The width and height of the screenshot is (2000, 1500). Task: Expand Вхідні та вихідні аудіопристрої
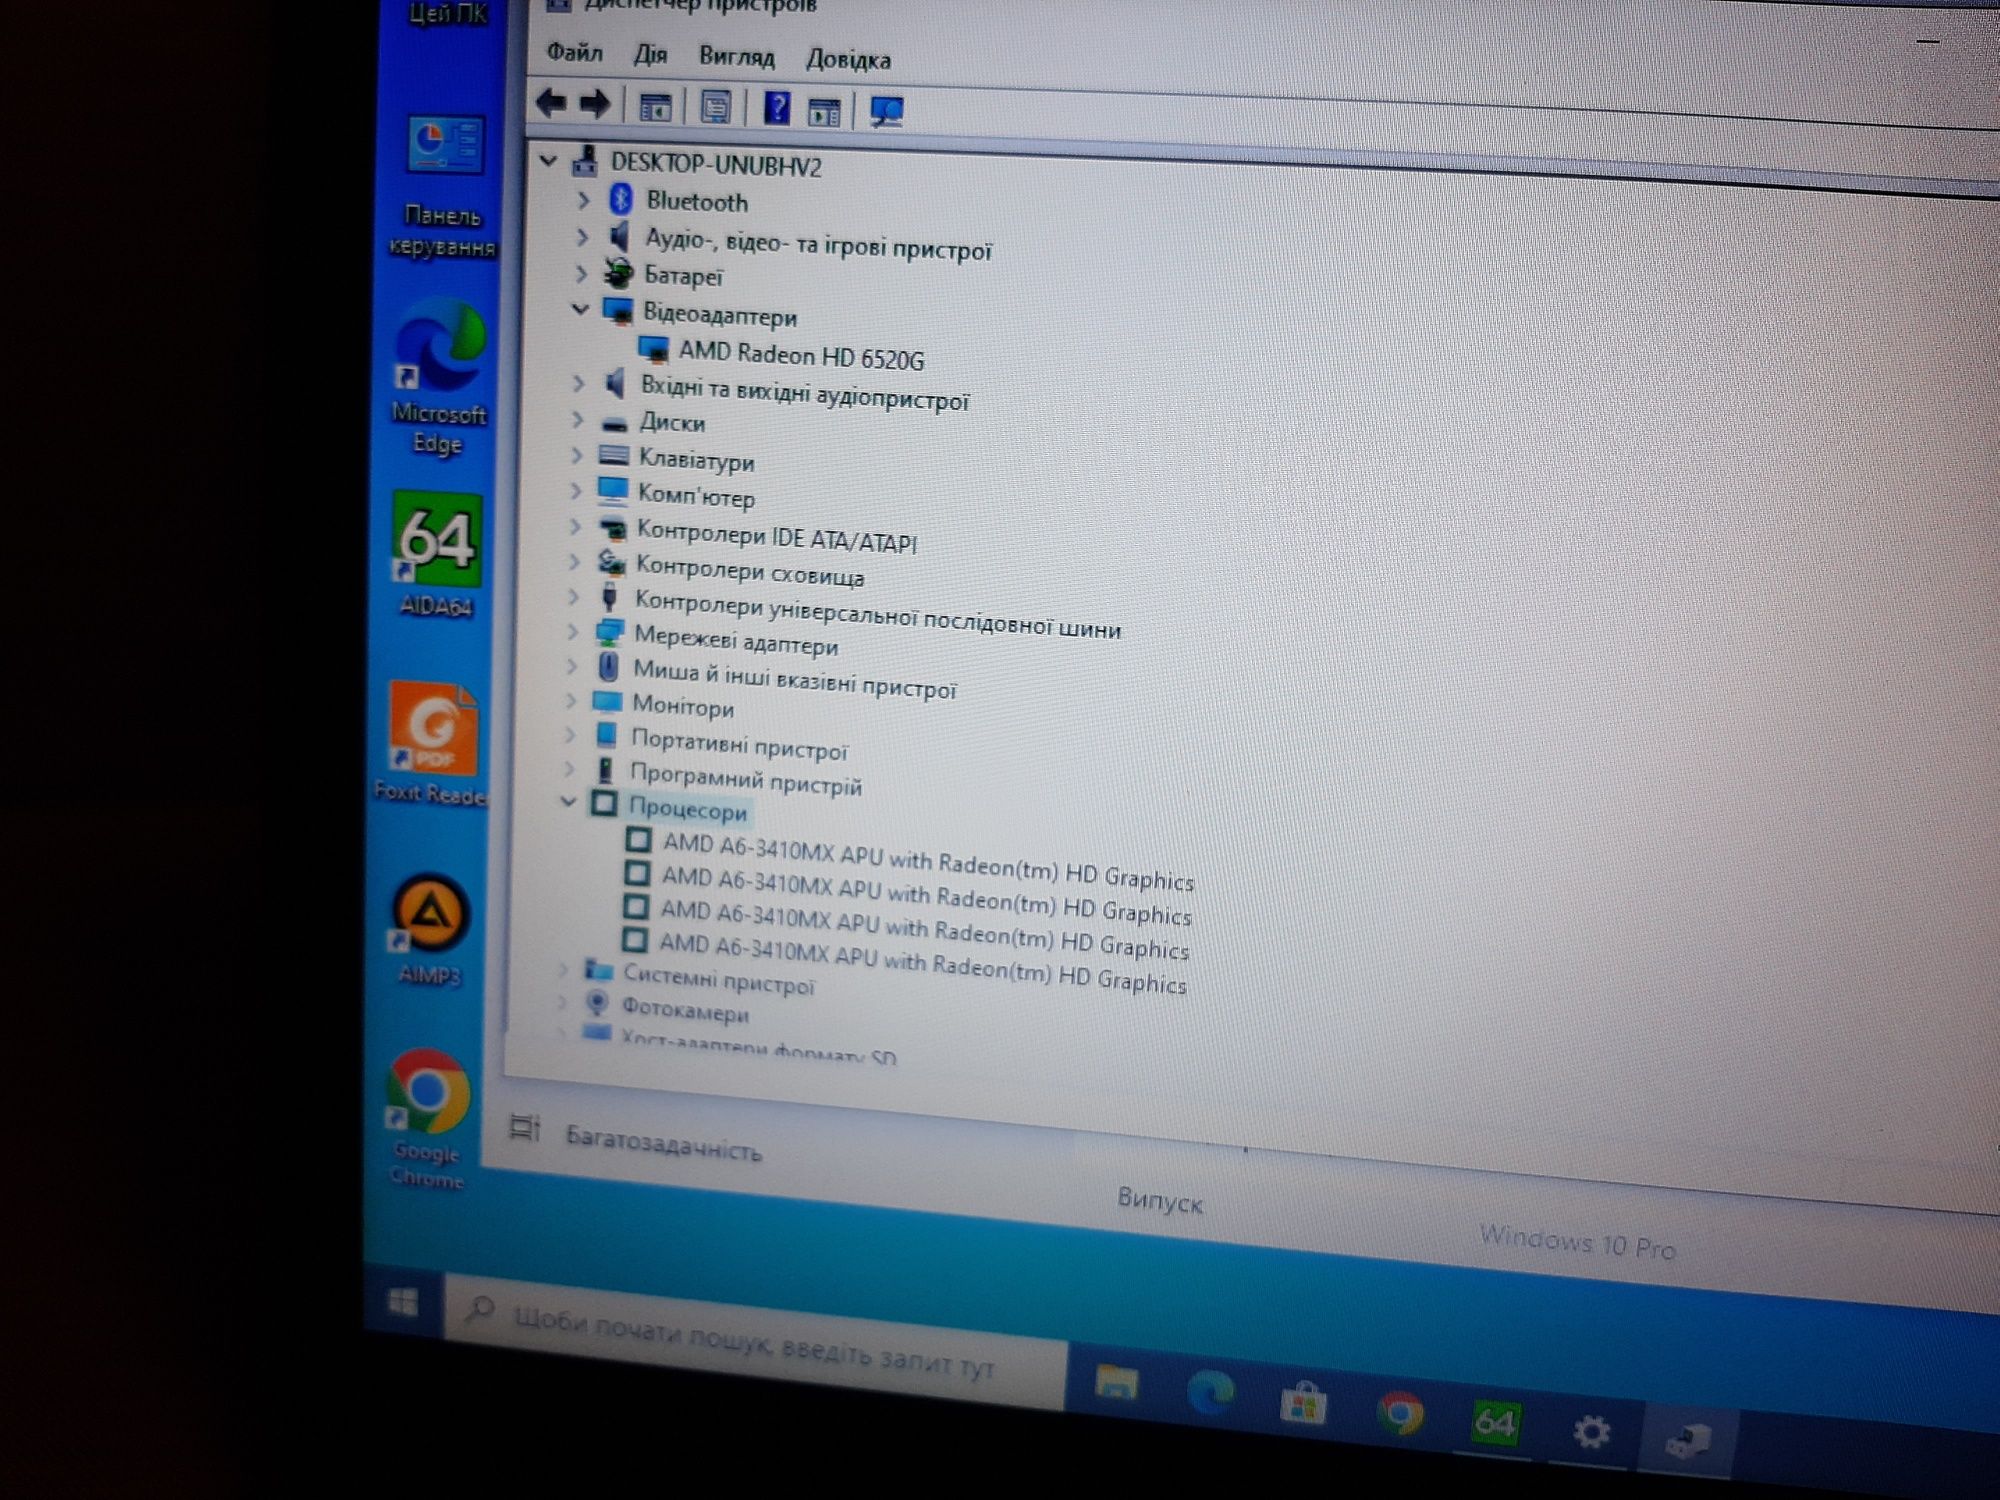click(578, 383)
